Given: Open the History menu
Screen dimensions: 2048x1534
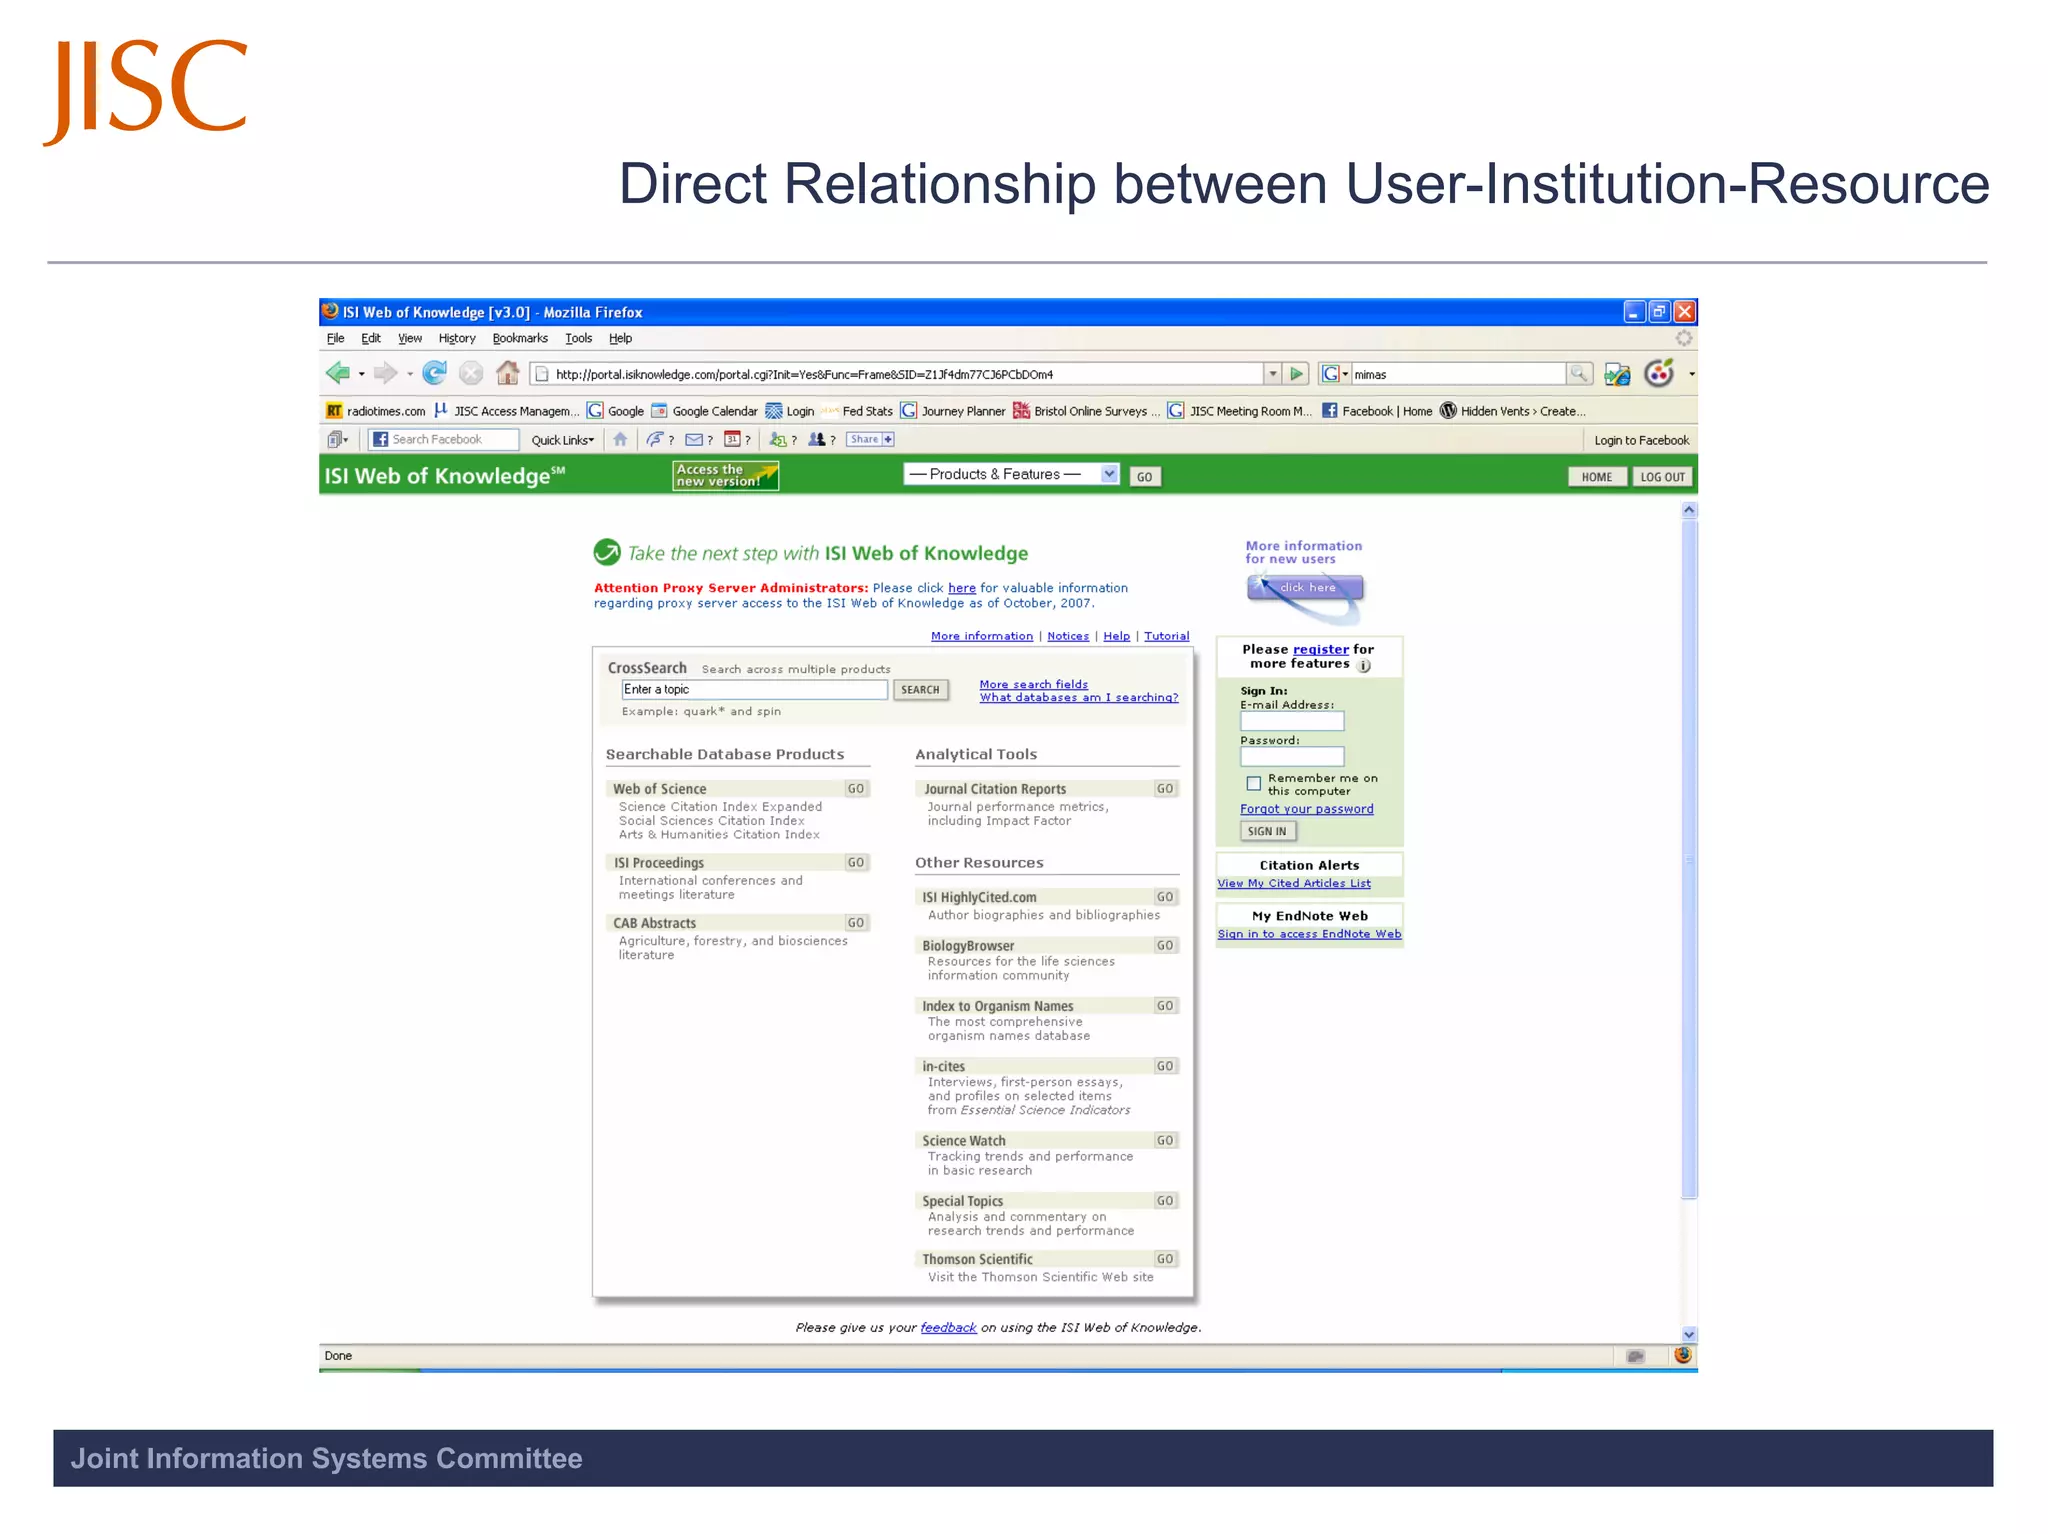Looking at the screenshot, I should point(457,338).
